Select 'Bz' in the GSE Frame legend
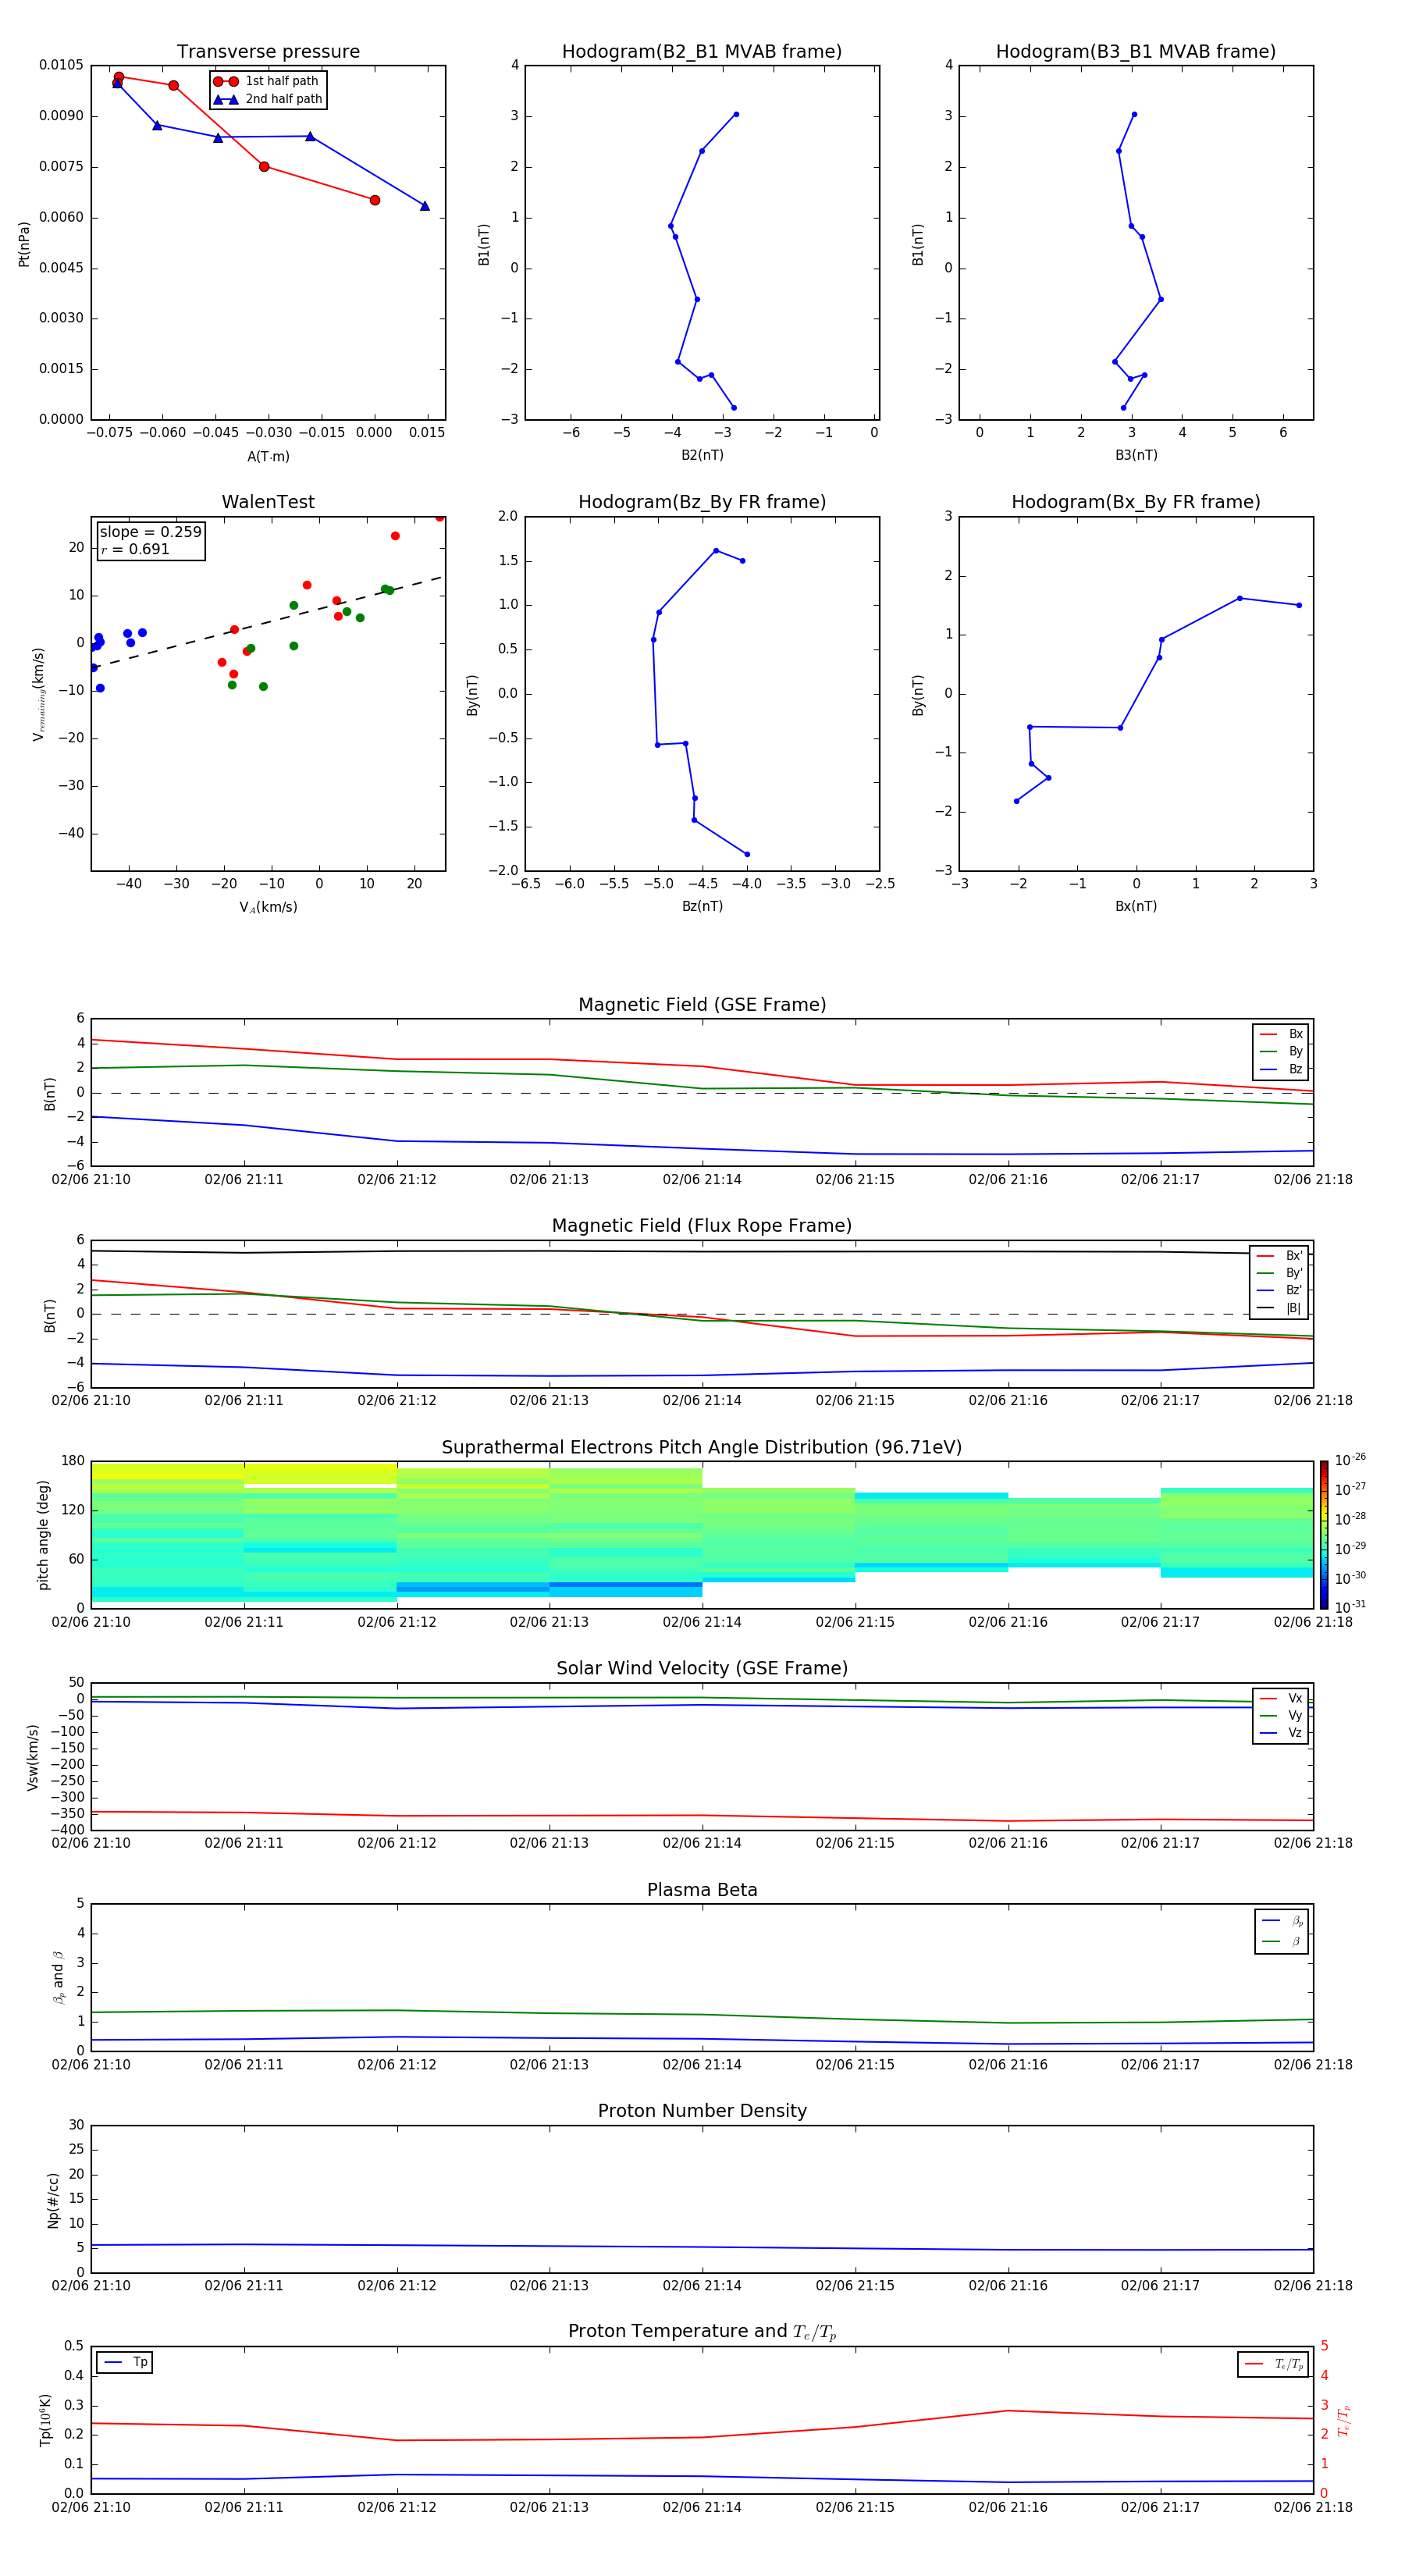This screenshot has height=2576, width=1405. 1281,1069
